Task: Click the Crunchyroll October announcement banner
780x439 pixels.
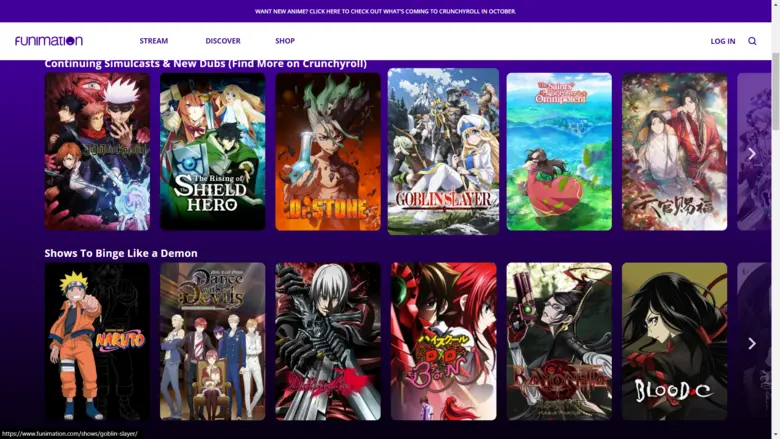Action: click(x=386, y=11)
